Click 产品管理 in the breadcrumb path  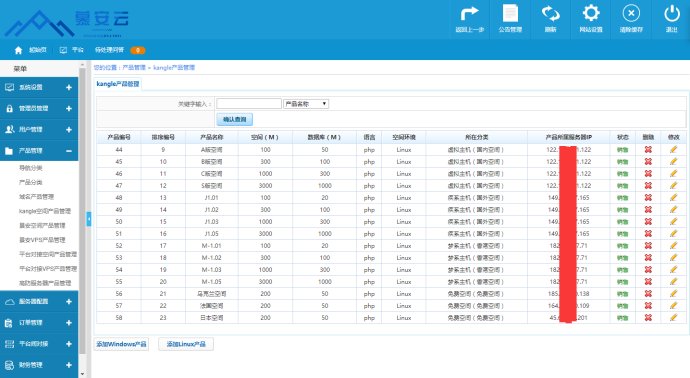(x=134, y=68)
